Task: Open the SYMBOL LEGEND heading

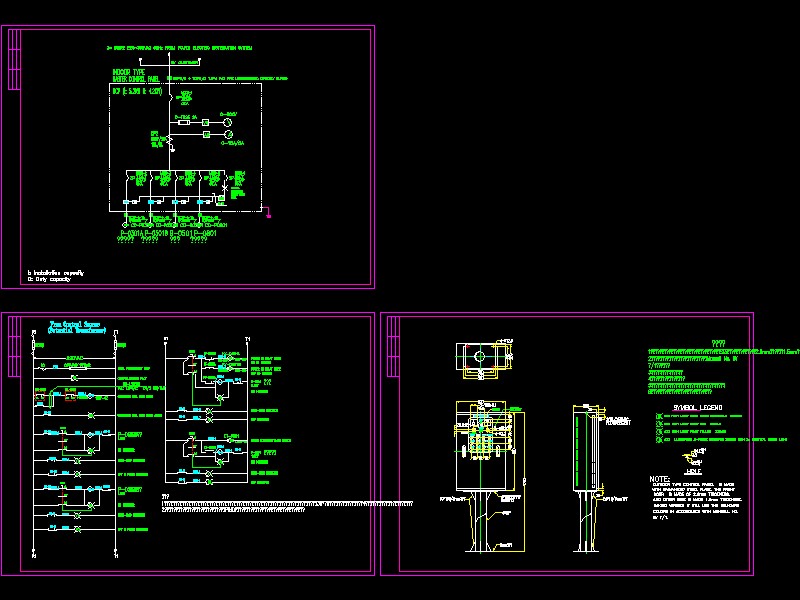Action: tap(698, 408)
